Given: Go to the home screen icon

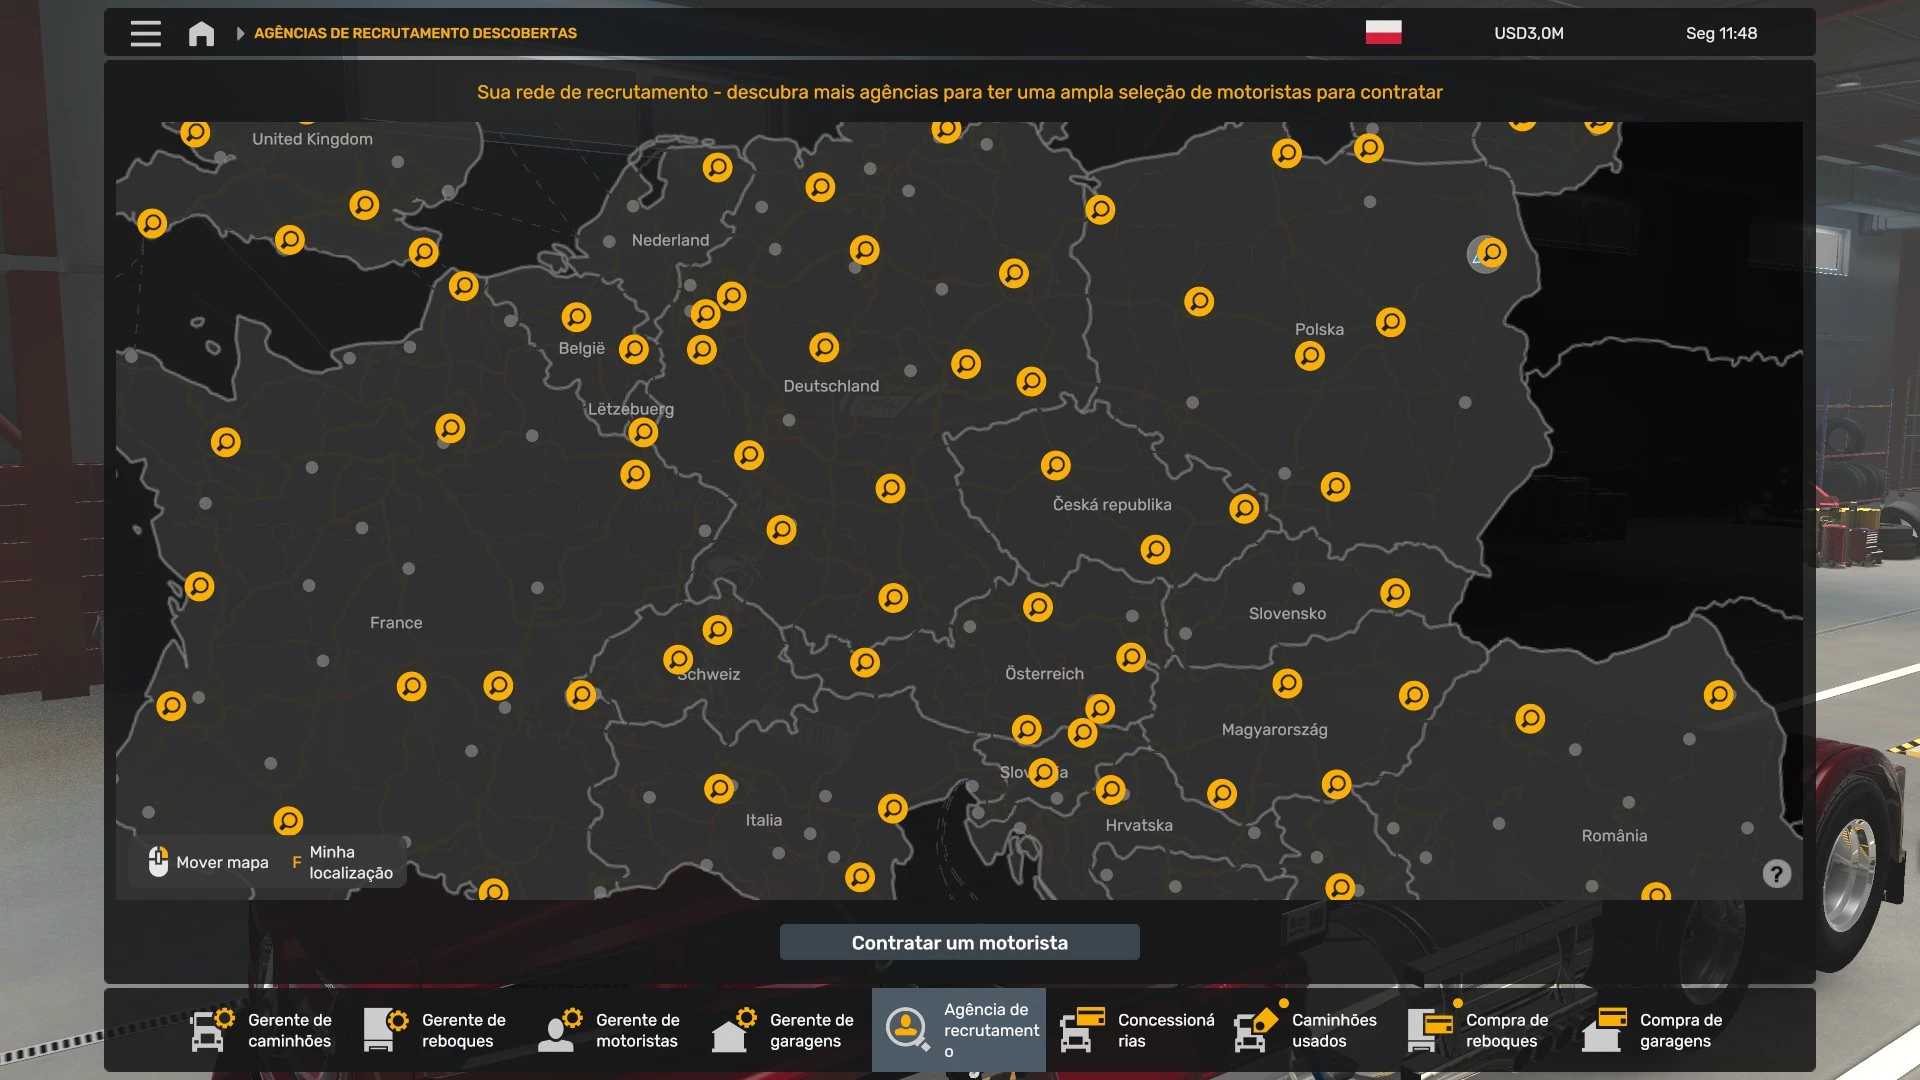Looking at the screenshot, I should pyautogui.click(x=201, y=34).
